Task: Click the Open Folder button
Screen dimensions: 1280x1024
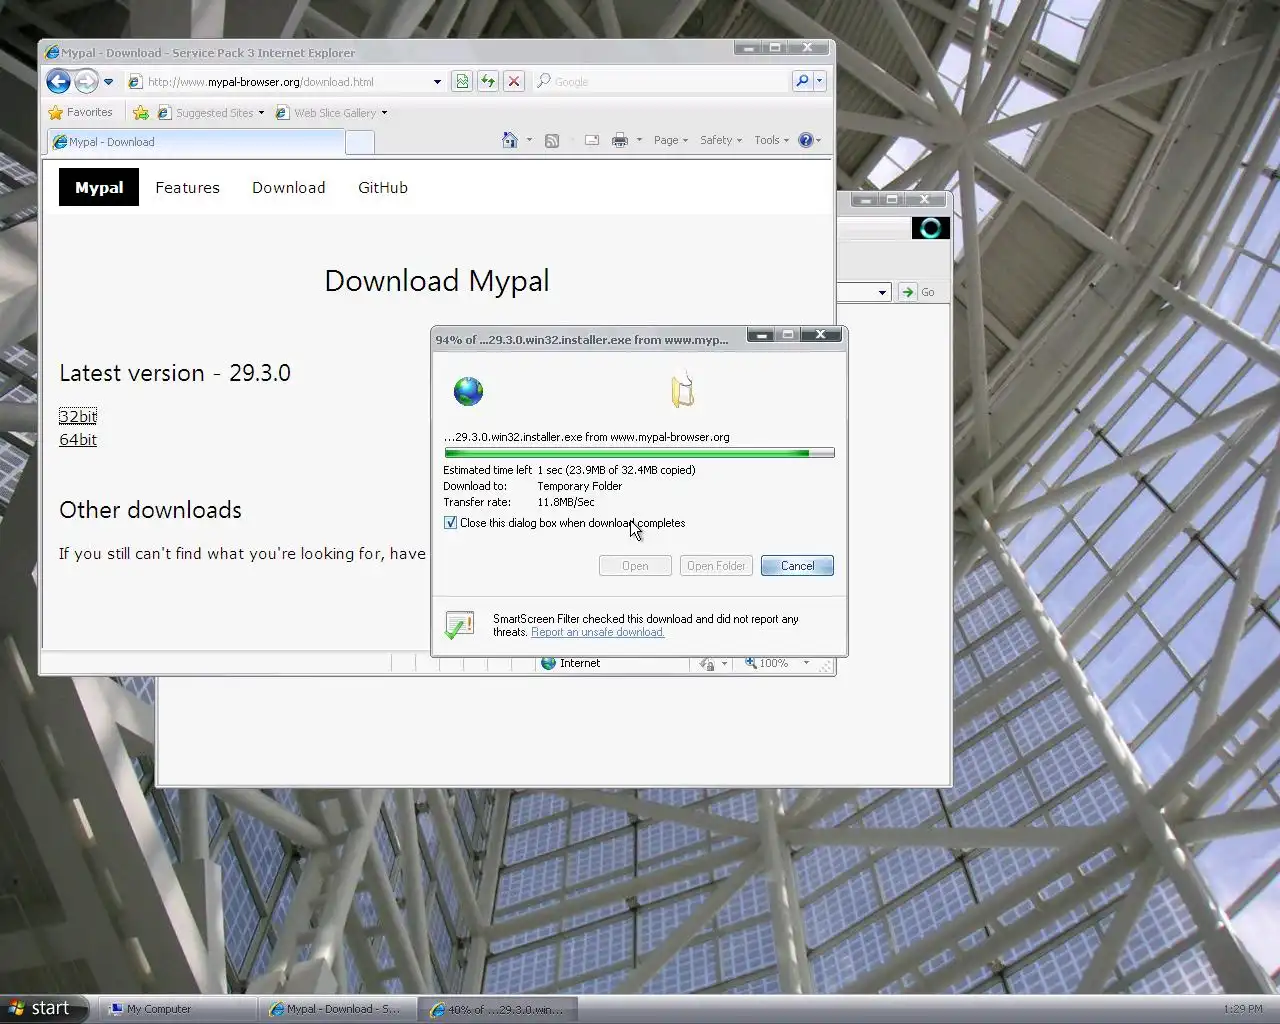Action: [x=716, y=566]
